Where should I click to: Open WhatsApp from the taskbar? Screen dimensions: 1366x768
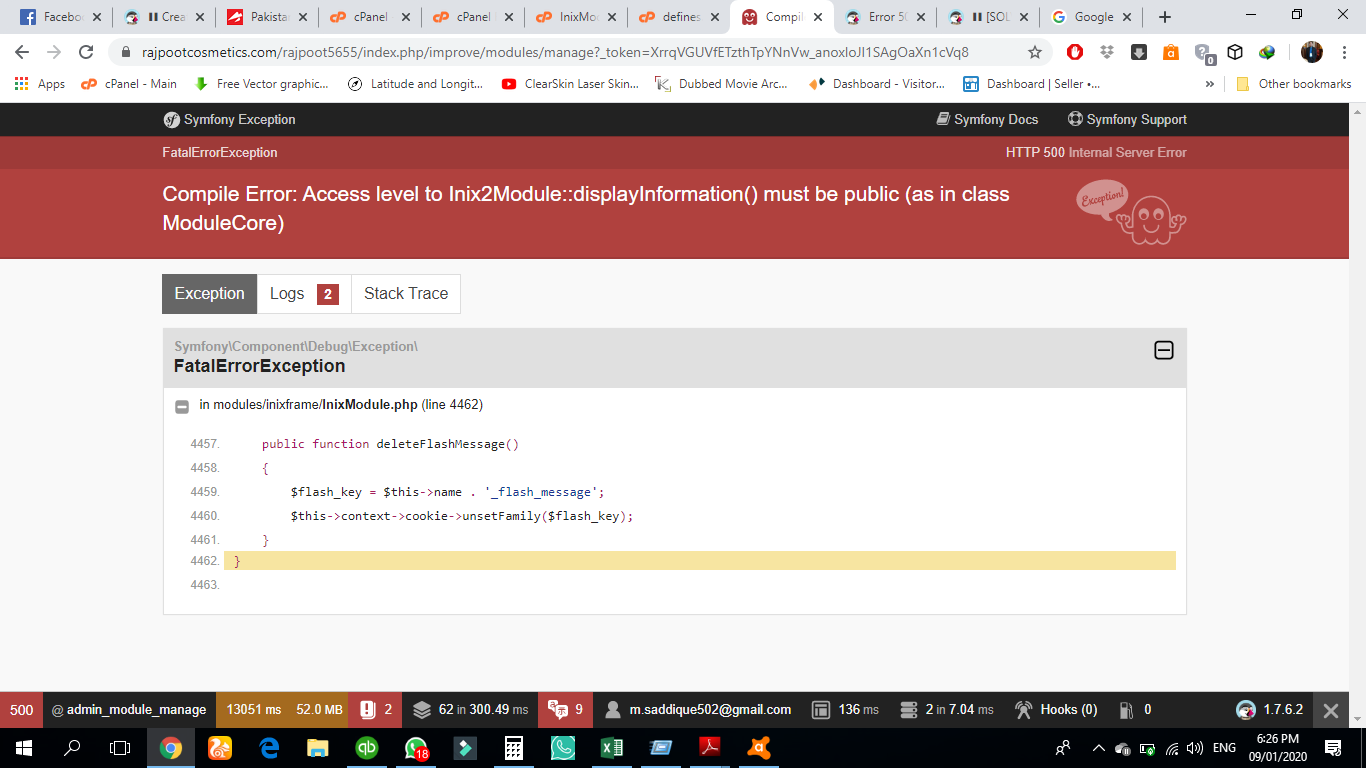pyautogui.click(x=416, y=748)
